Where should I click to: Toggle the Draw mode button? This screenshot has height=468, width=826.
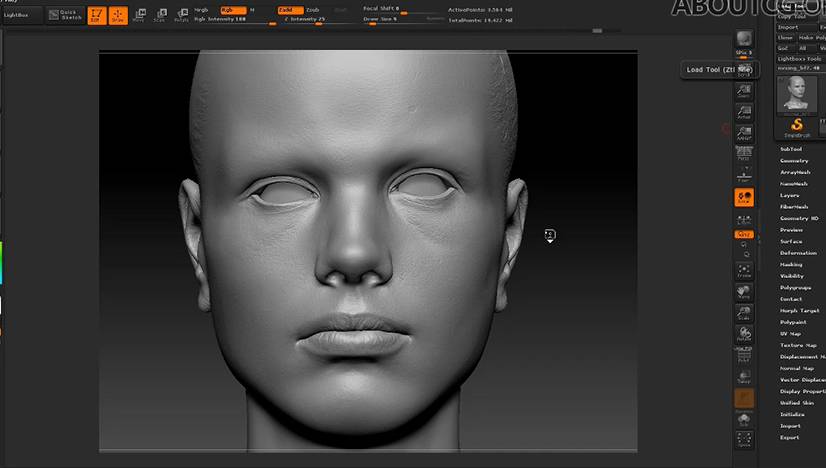(118, 15)
